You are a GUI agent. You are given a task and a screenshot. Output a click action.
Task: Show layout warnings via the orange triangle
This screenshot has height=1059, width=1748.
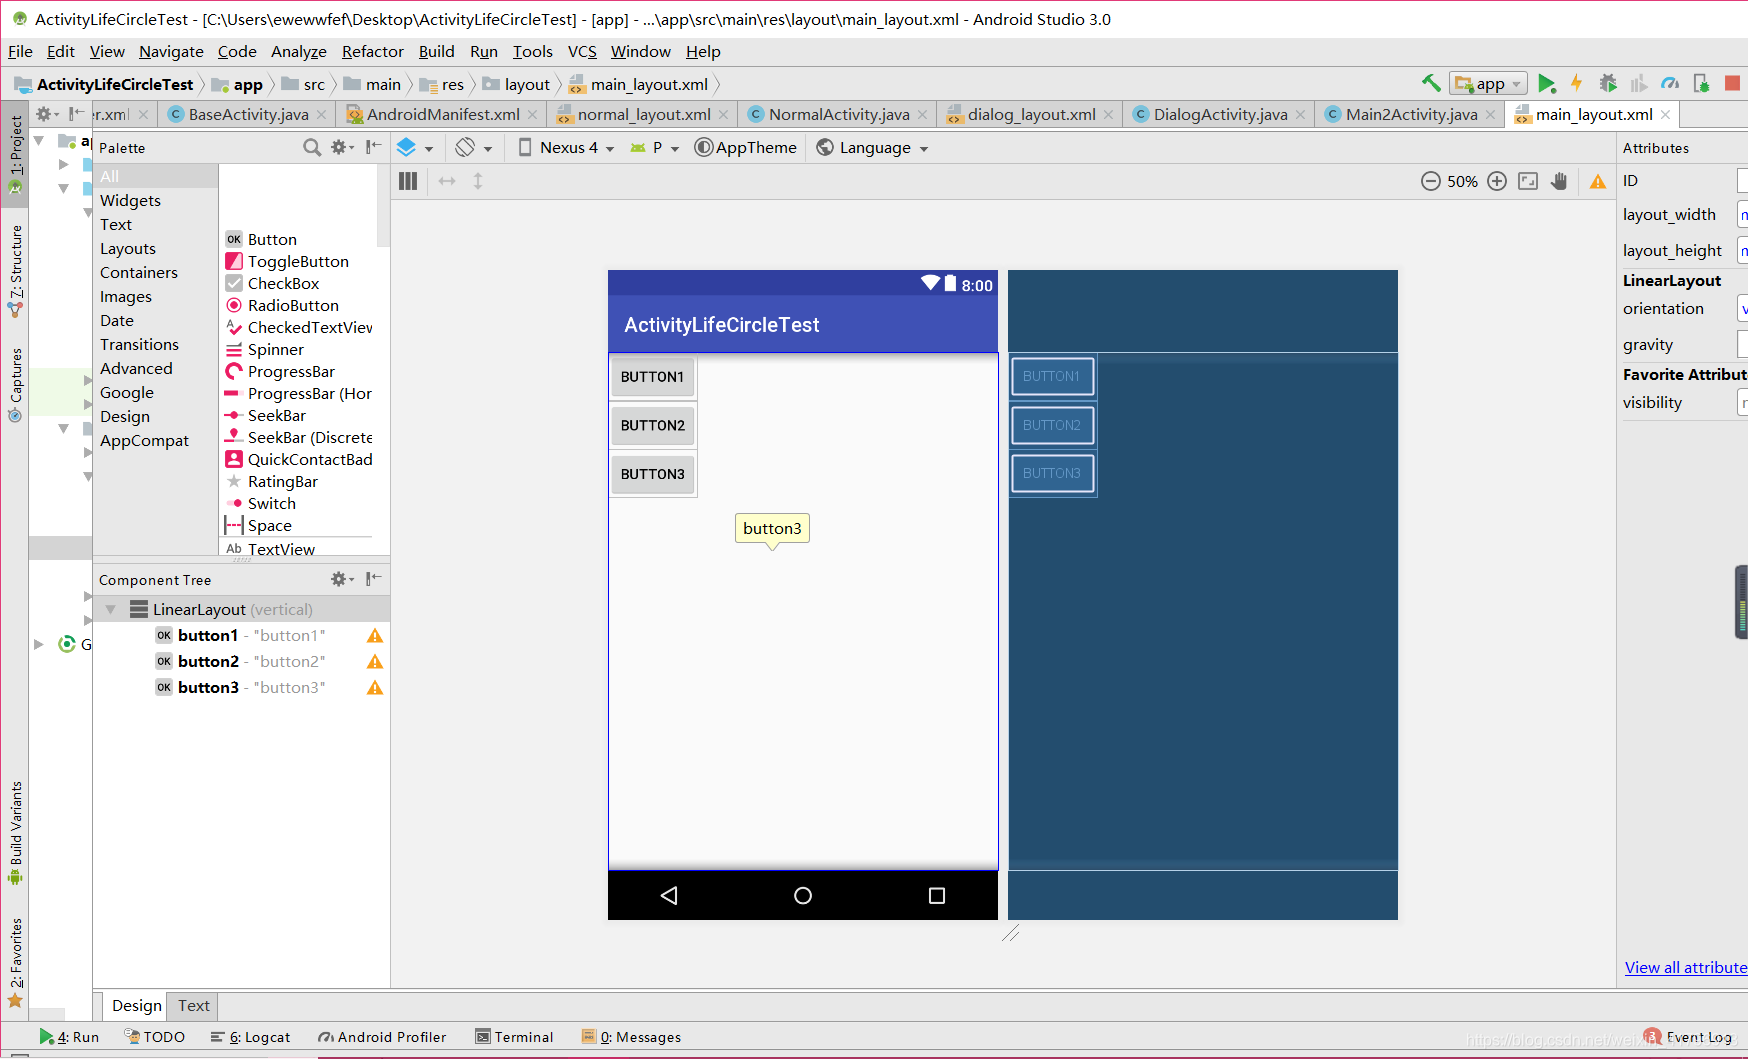click(x=1598, y=181)
